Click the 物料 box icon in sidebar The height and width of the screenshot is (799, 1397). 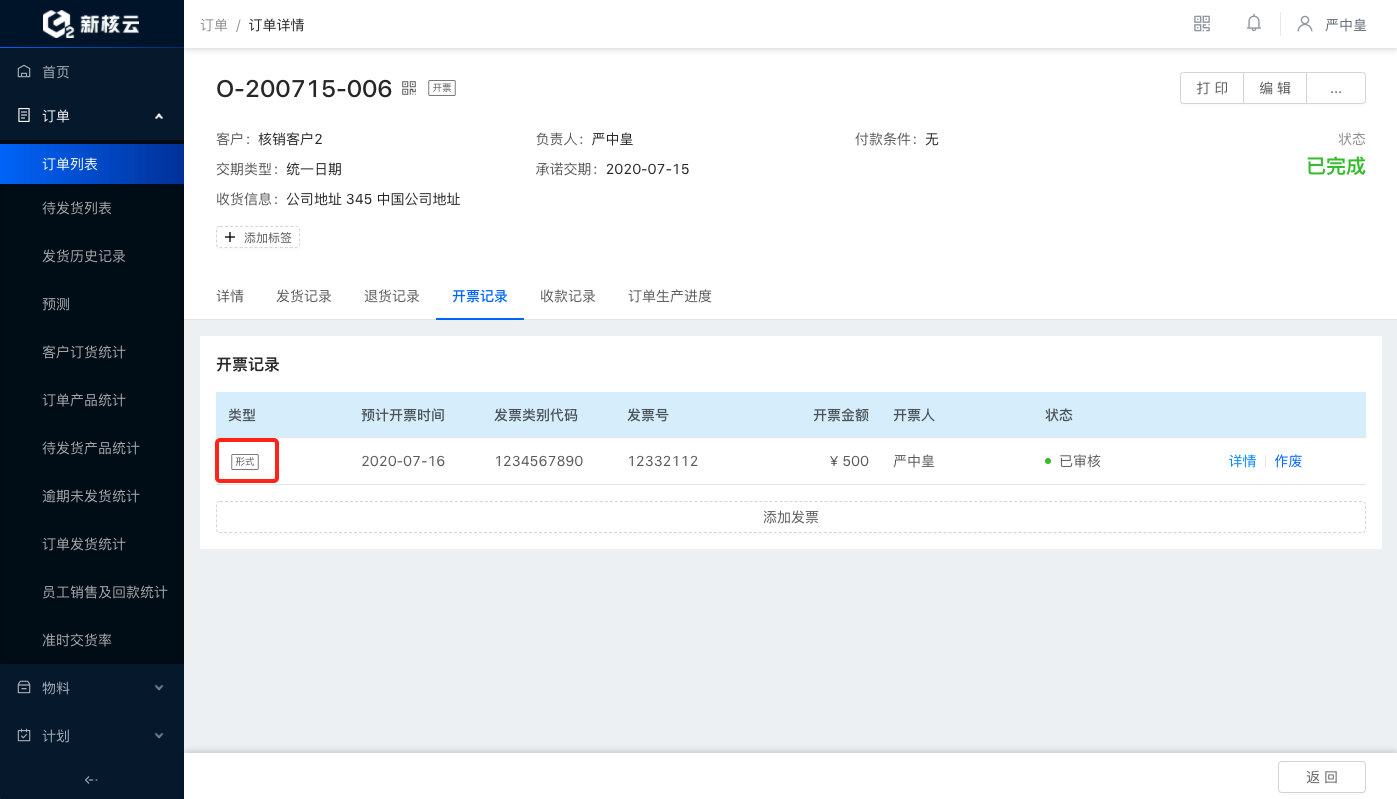tap(25, 688)
